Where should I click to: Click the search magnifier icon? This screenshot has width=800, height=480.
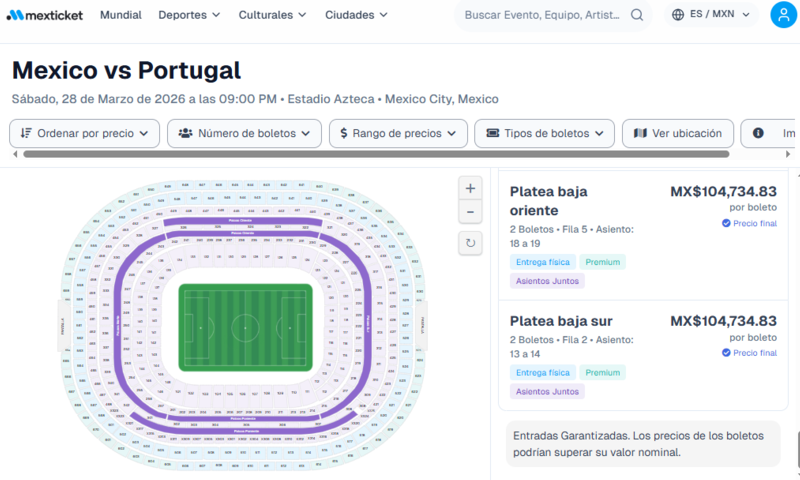pyautogui.click(x=637, y=15)
